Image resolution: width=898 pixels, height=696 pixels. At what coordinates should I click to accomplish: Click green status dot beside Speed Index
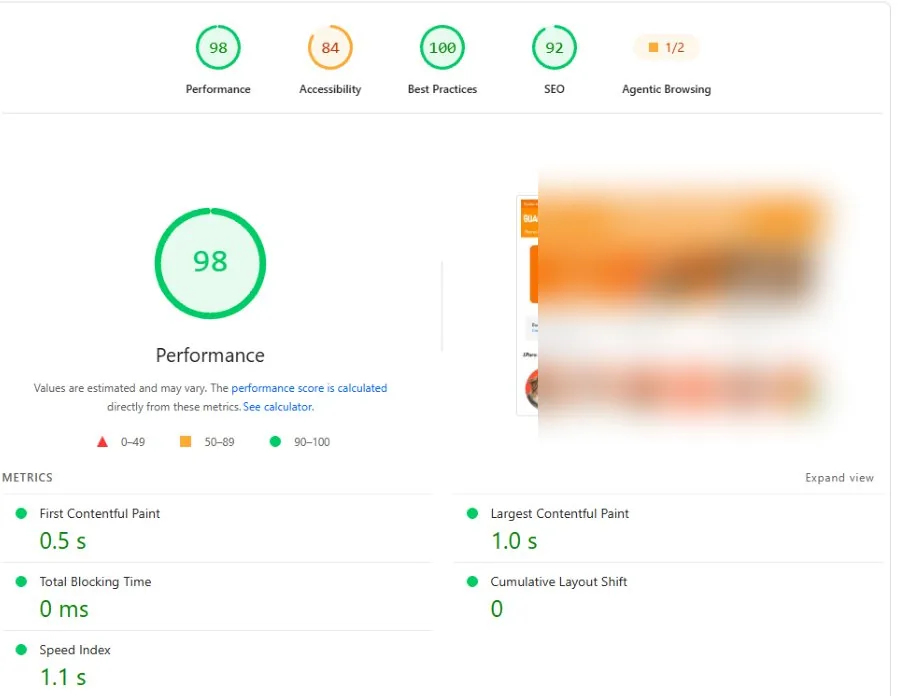click(21, 650)
